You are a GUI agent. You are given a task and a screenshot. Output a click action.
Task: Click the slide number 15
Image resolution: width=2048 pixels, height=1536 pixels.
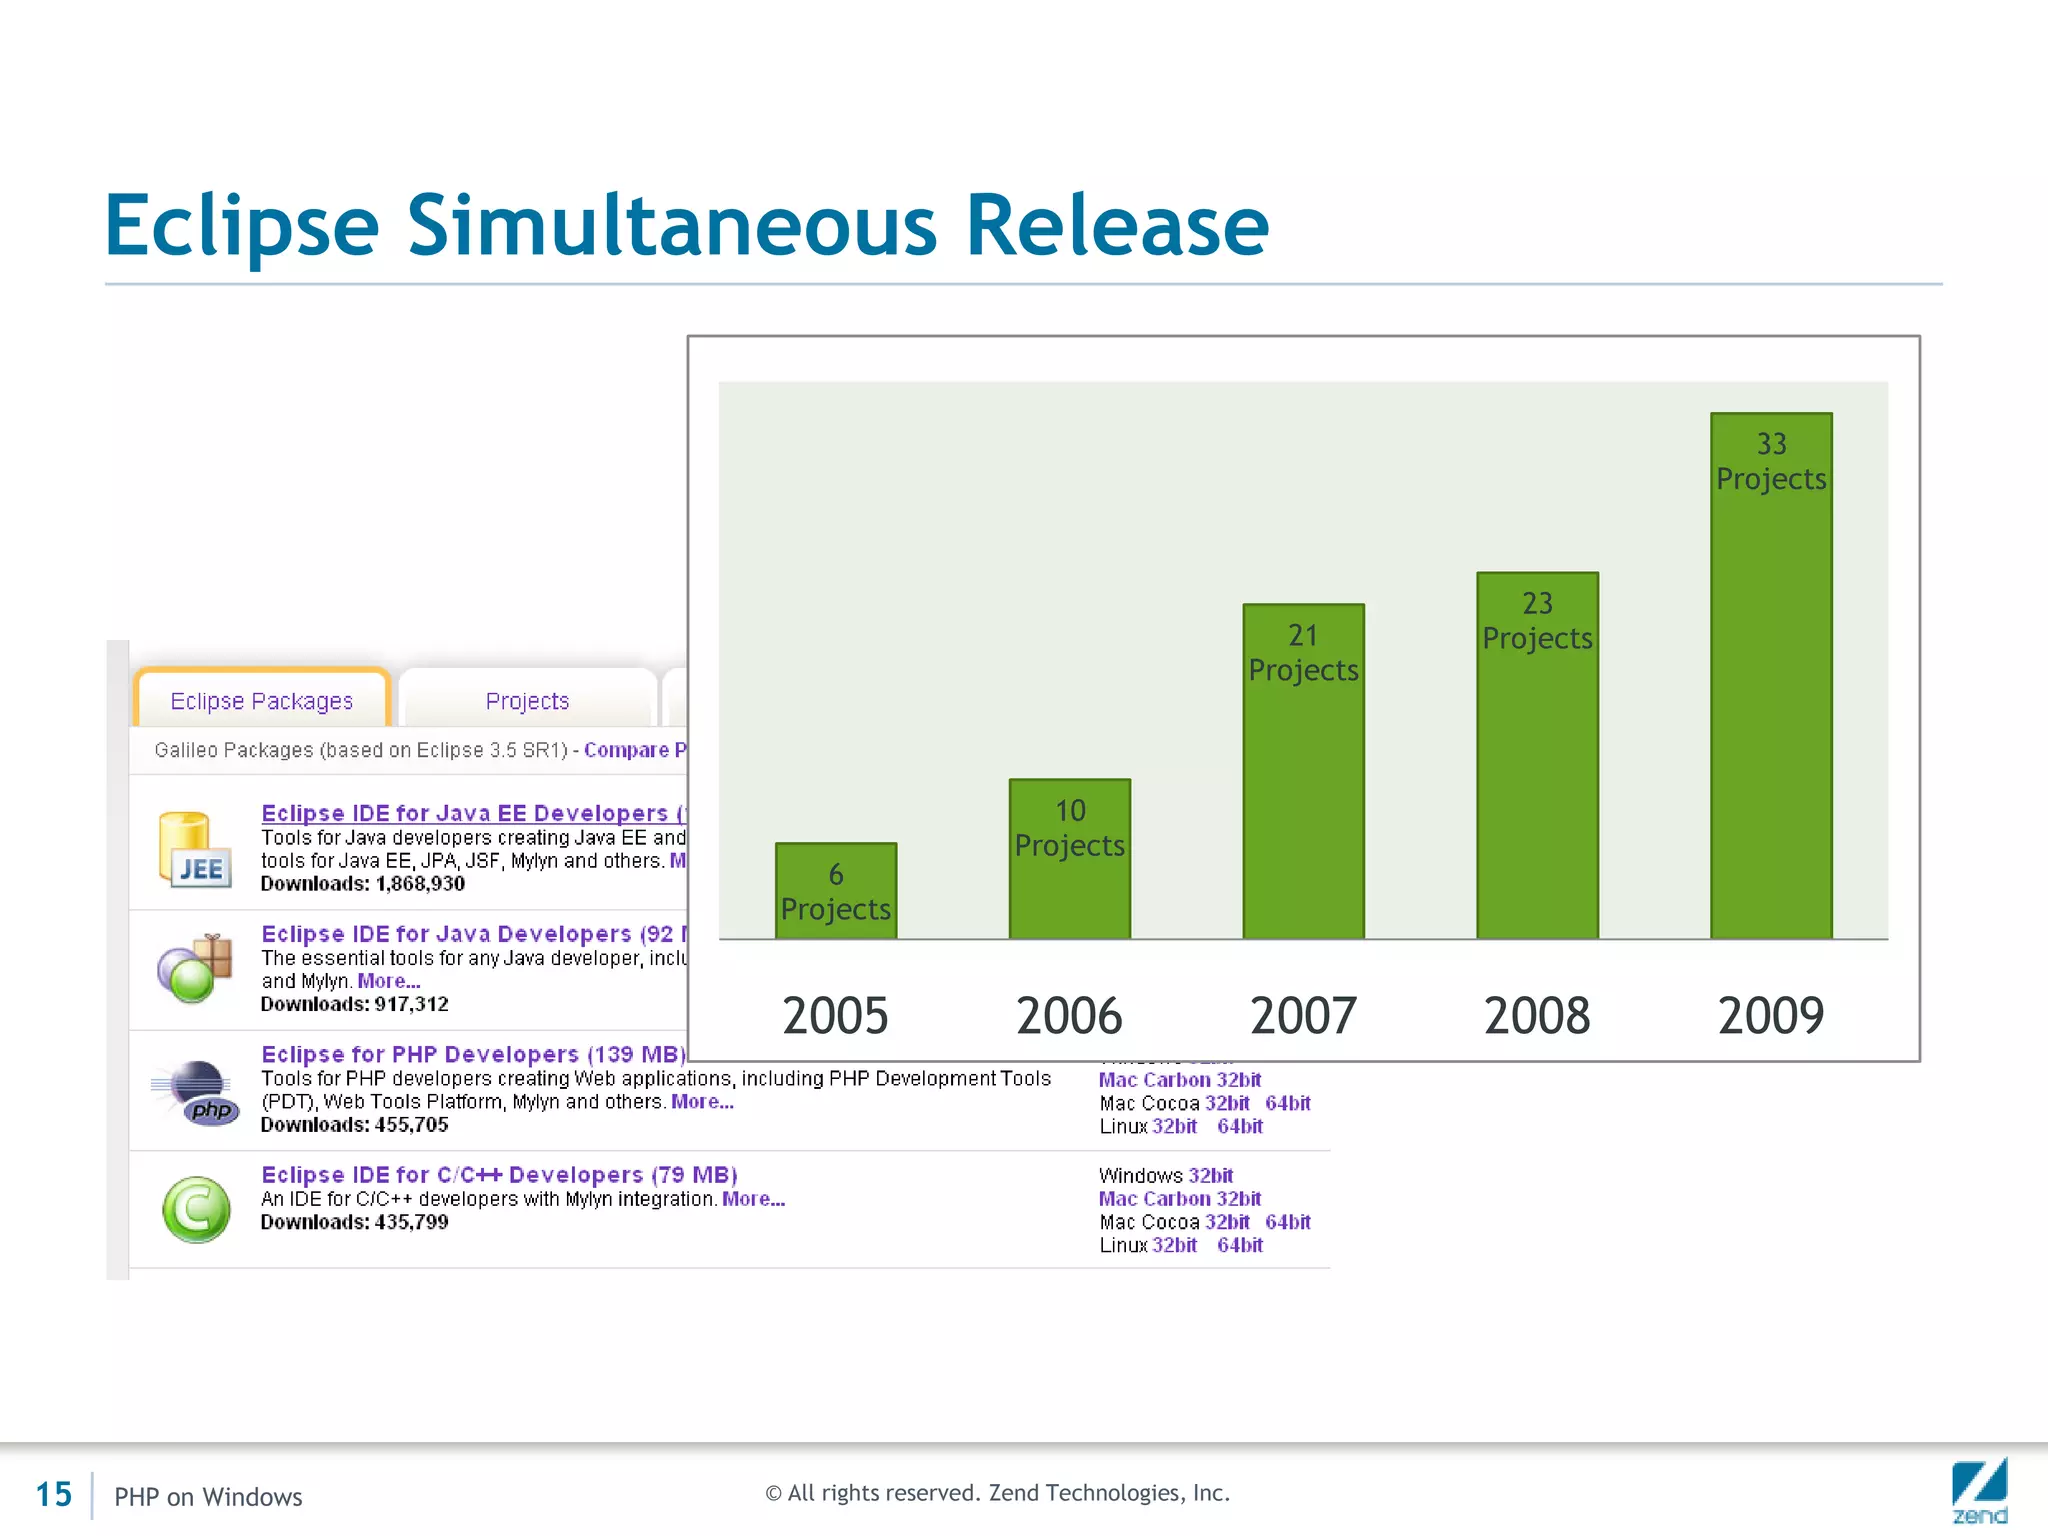(54, 1494)
